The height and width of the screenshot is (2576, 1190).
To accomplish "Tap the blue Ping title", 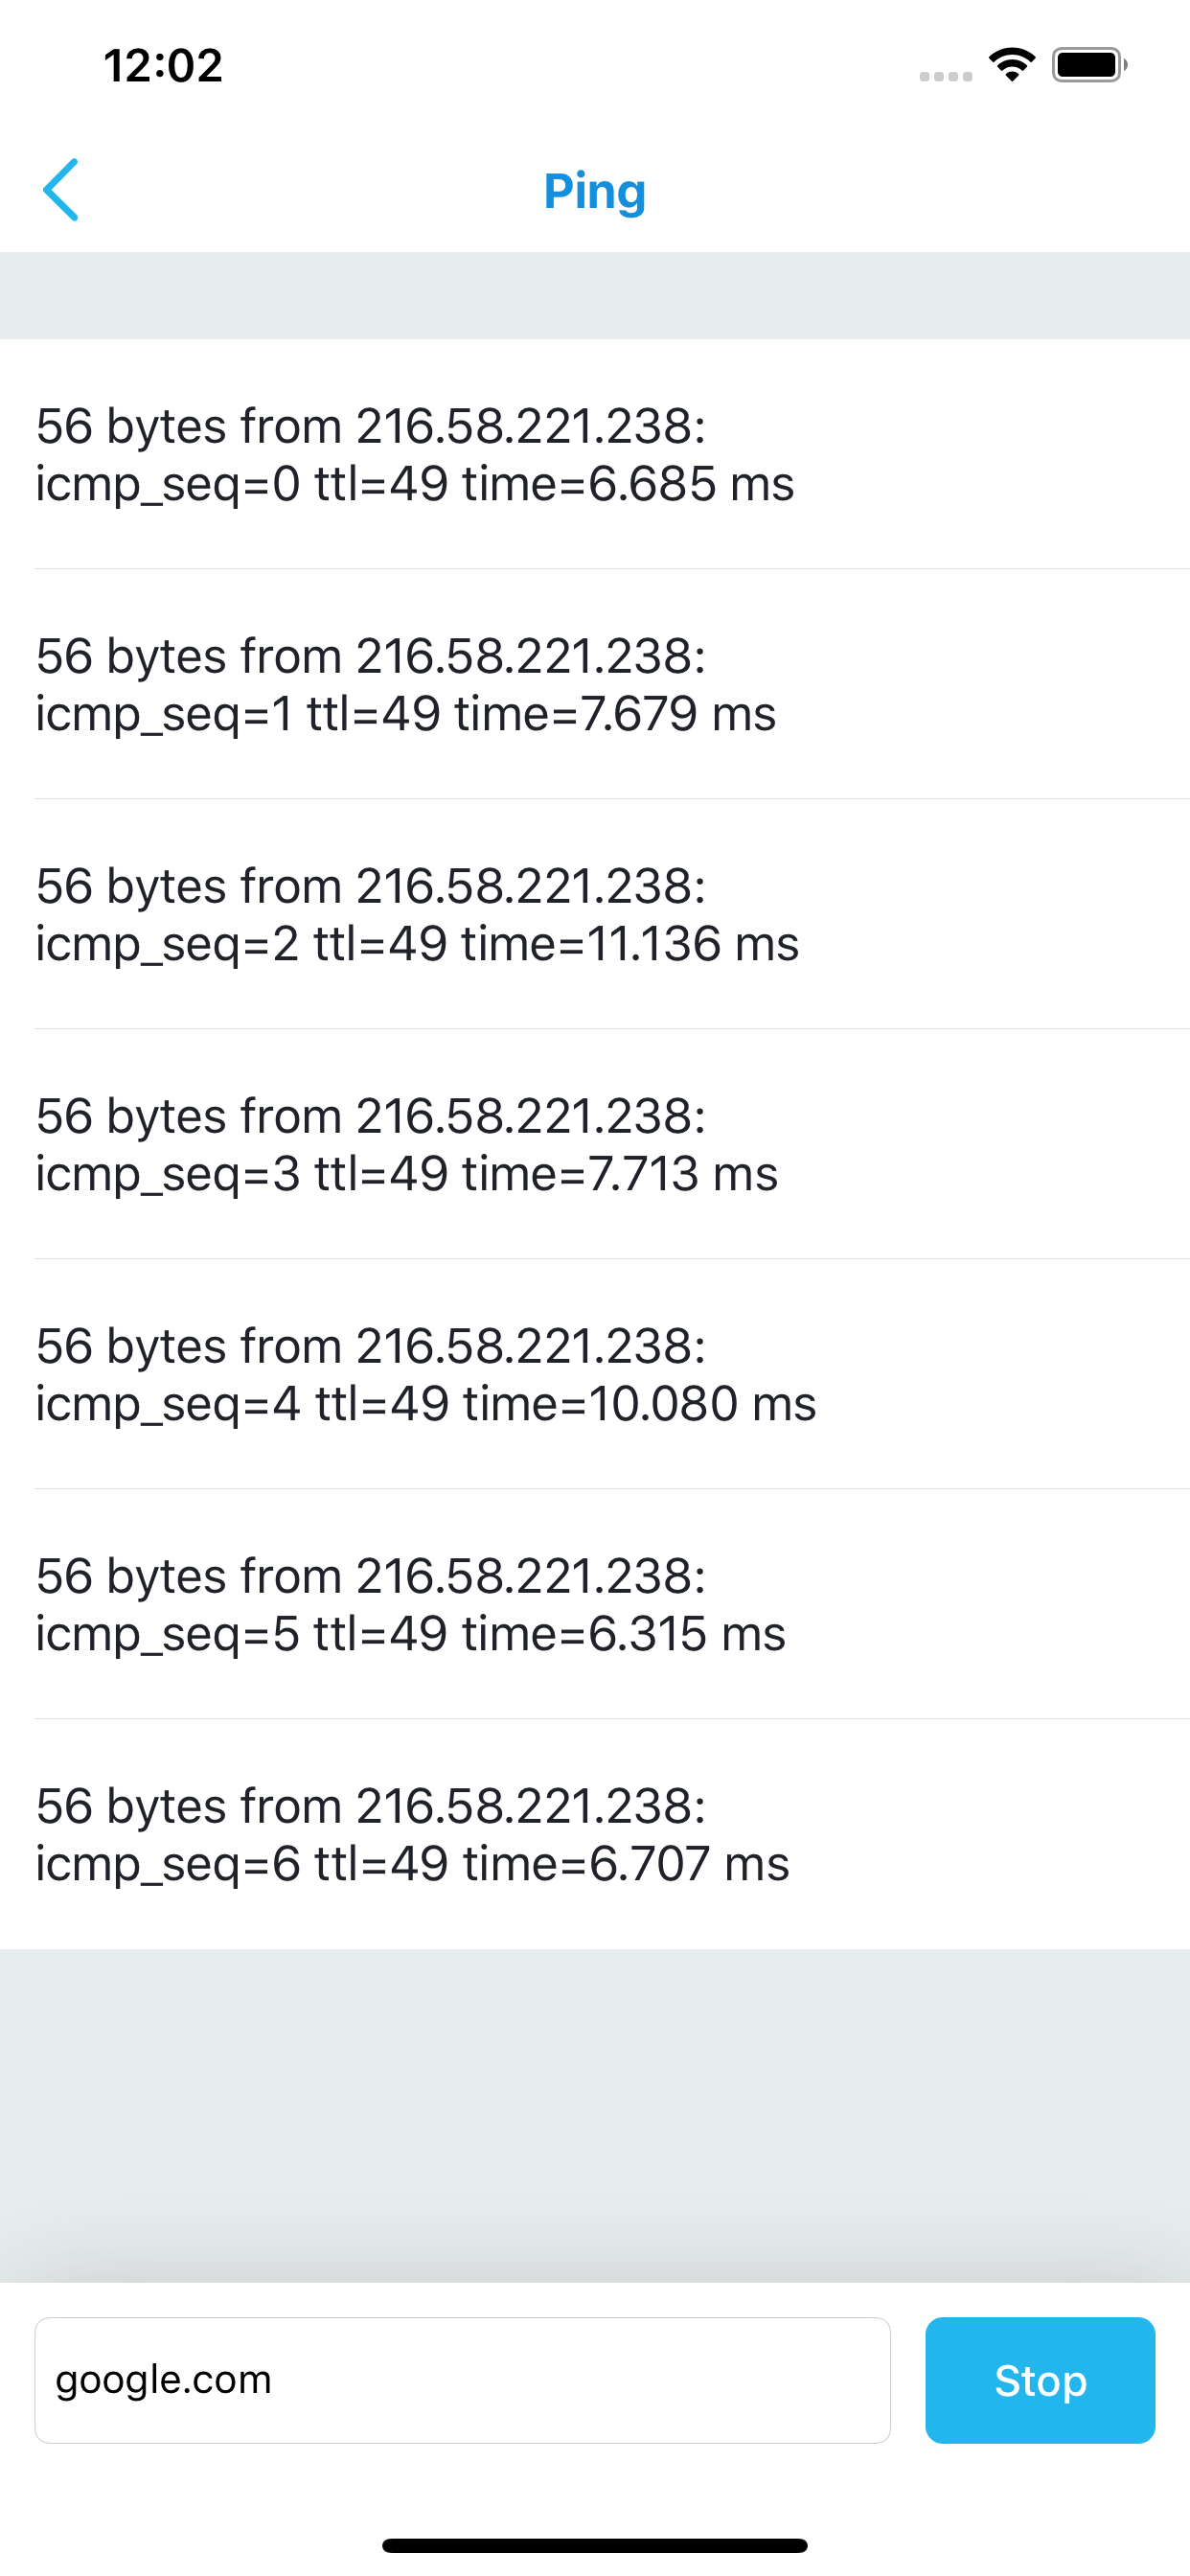I will click(595, 191).
